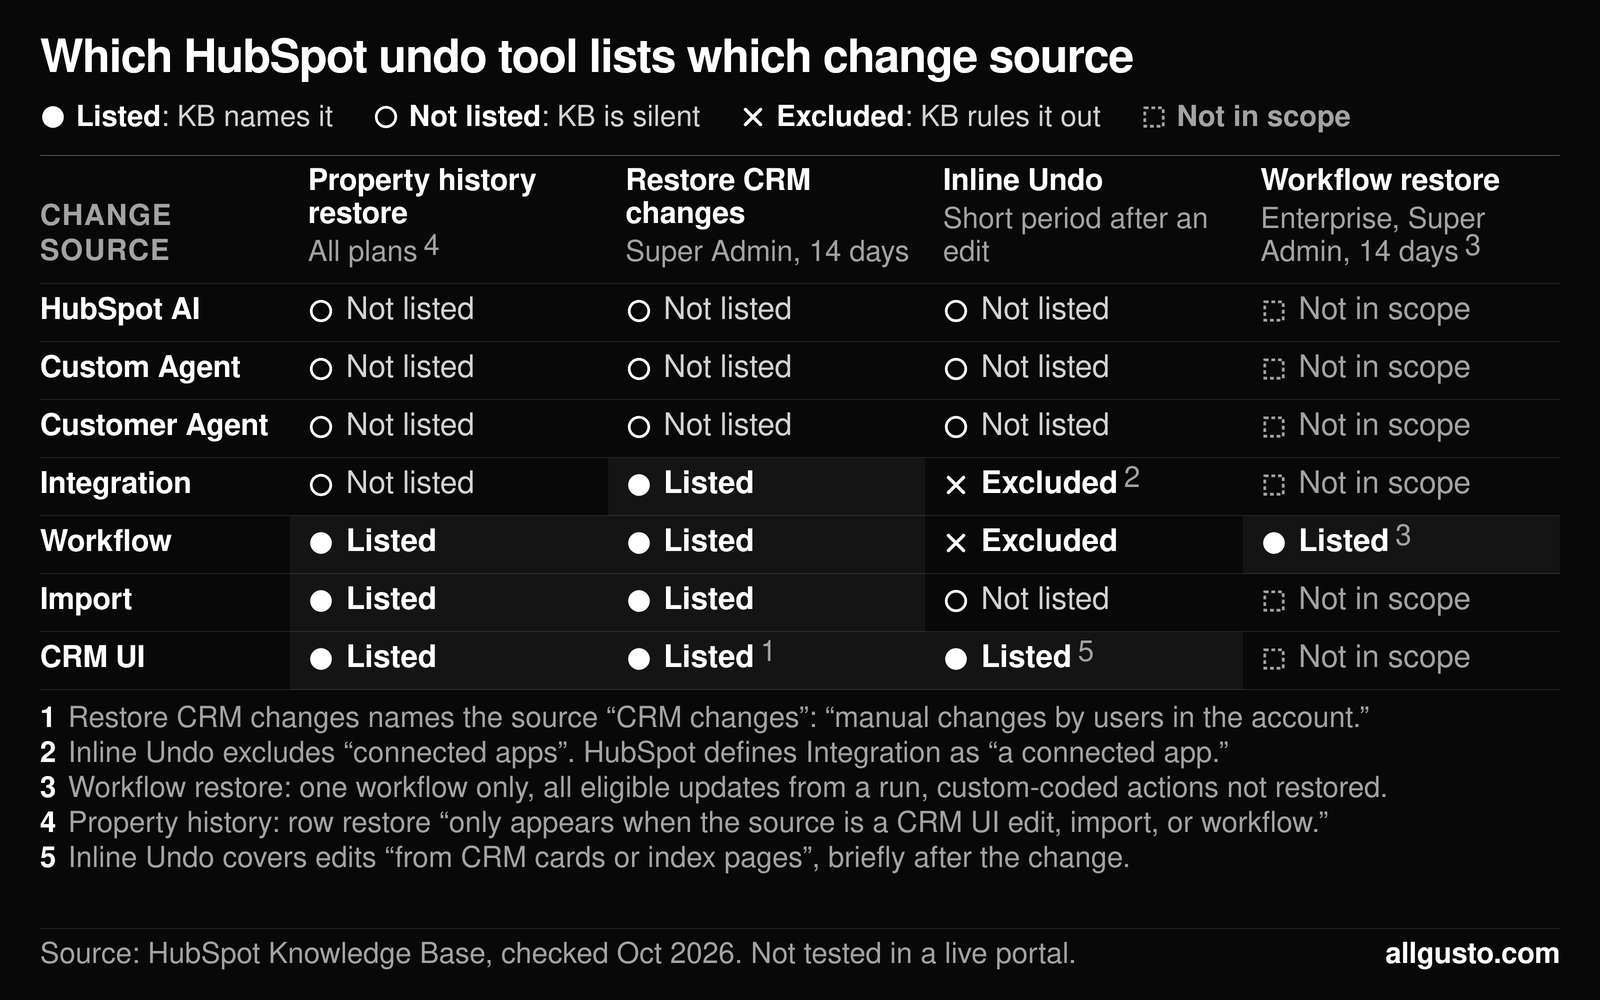Click the Custom Agent row label
Screen dimensions: 1600x1000
pos(140,367)
